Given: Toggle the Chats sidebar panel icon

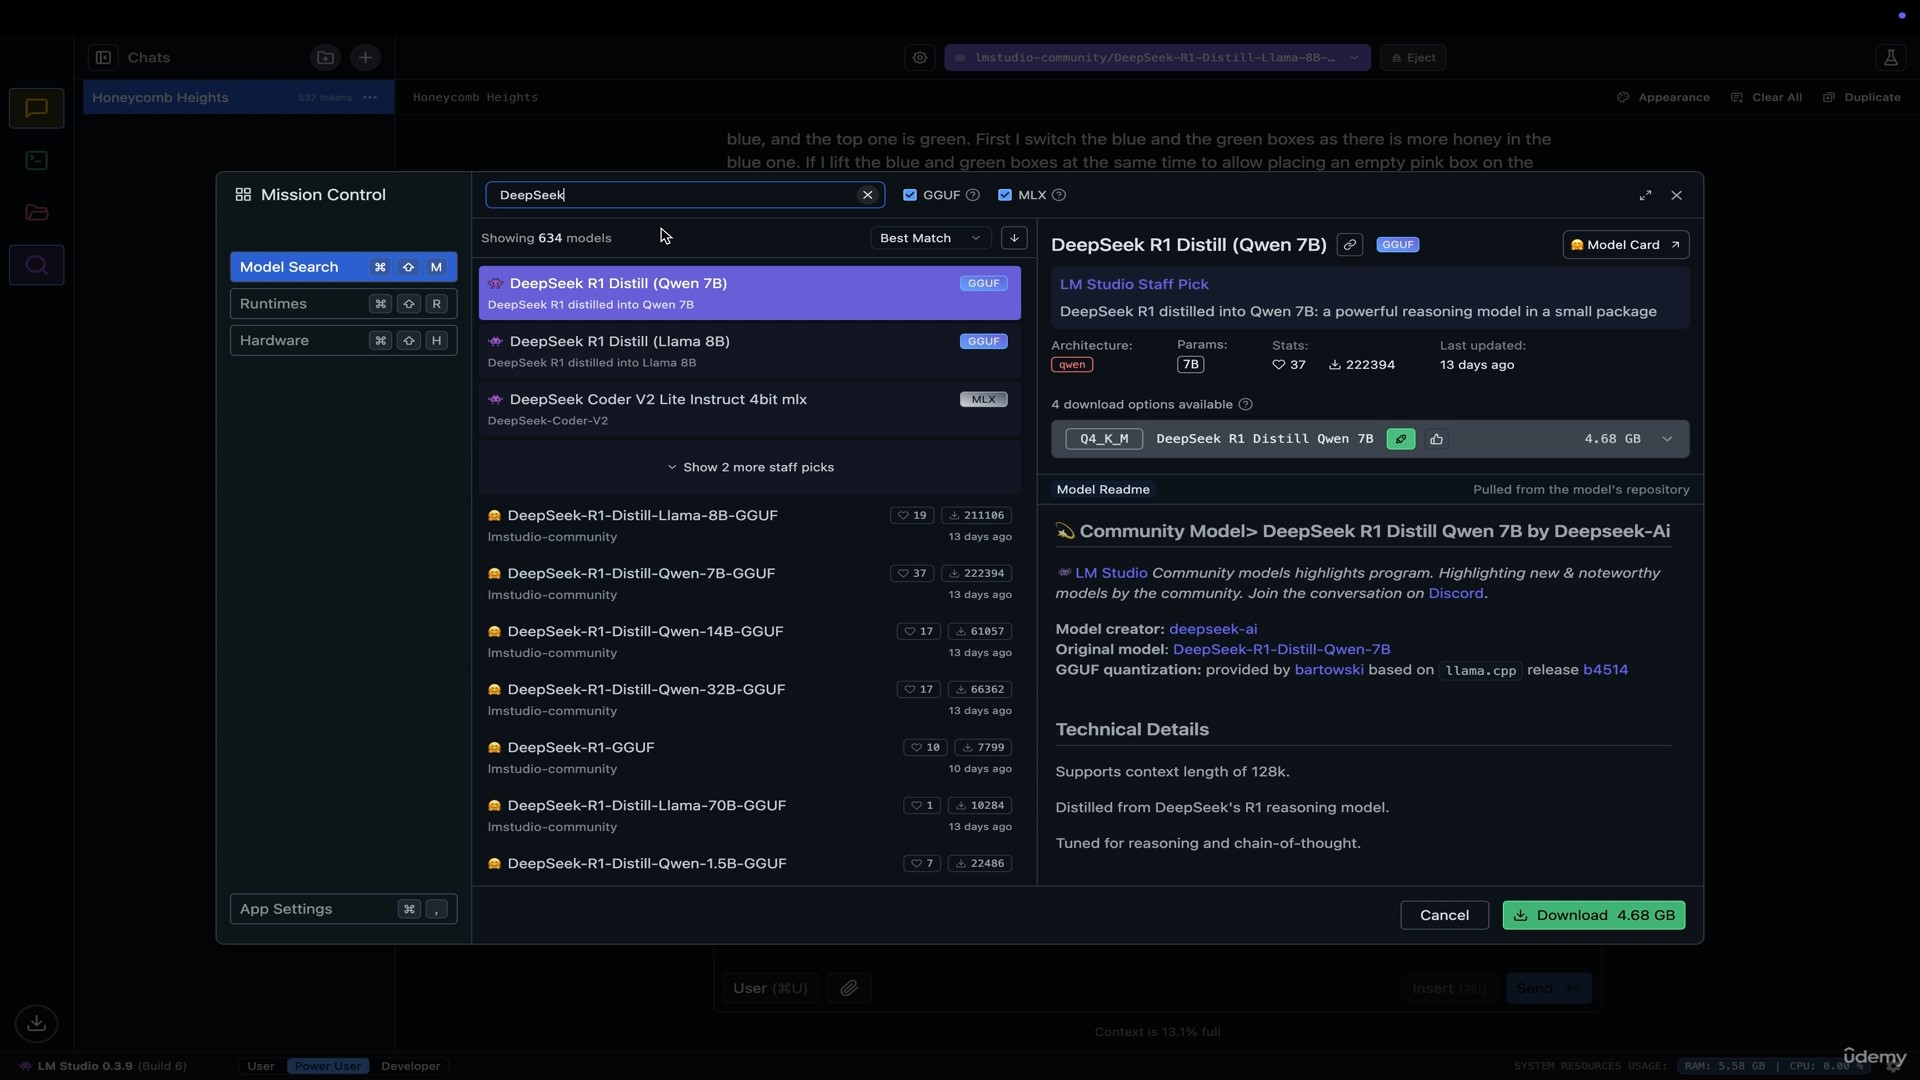Looking at the screenshot, I should (103, 58).
